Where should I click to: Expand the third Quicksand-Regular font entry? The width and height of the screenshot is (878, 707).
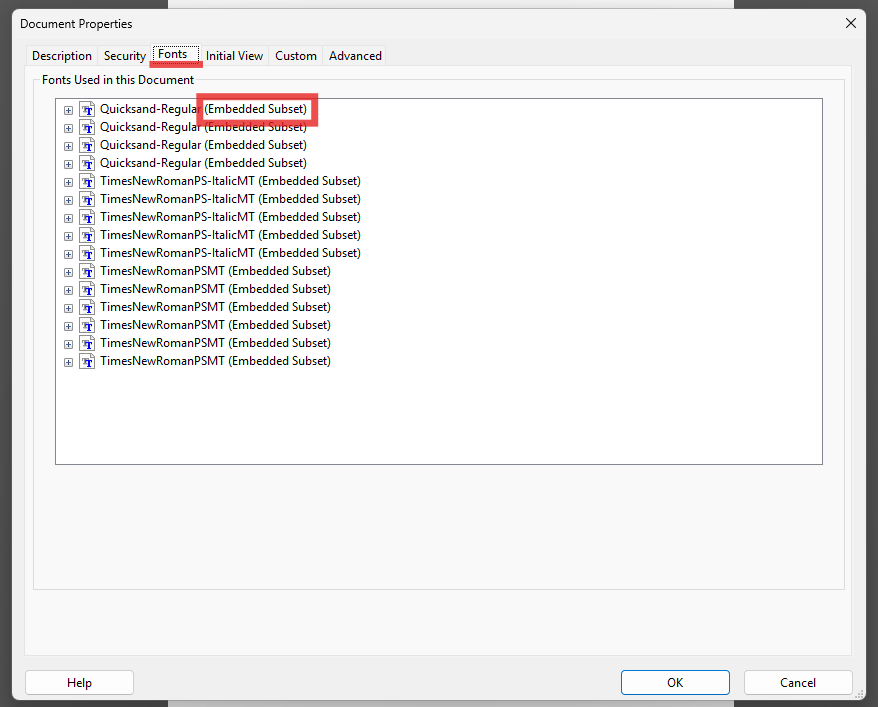click(x=68, y=146)
